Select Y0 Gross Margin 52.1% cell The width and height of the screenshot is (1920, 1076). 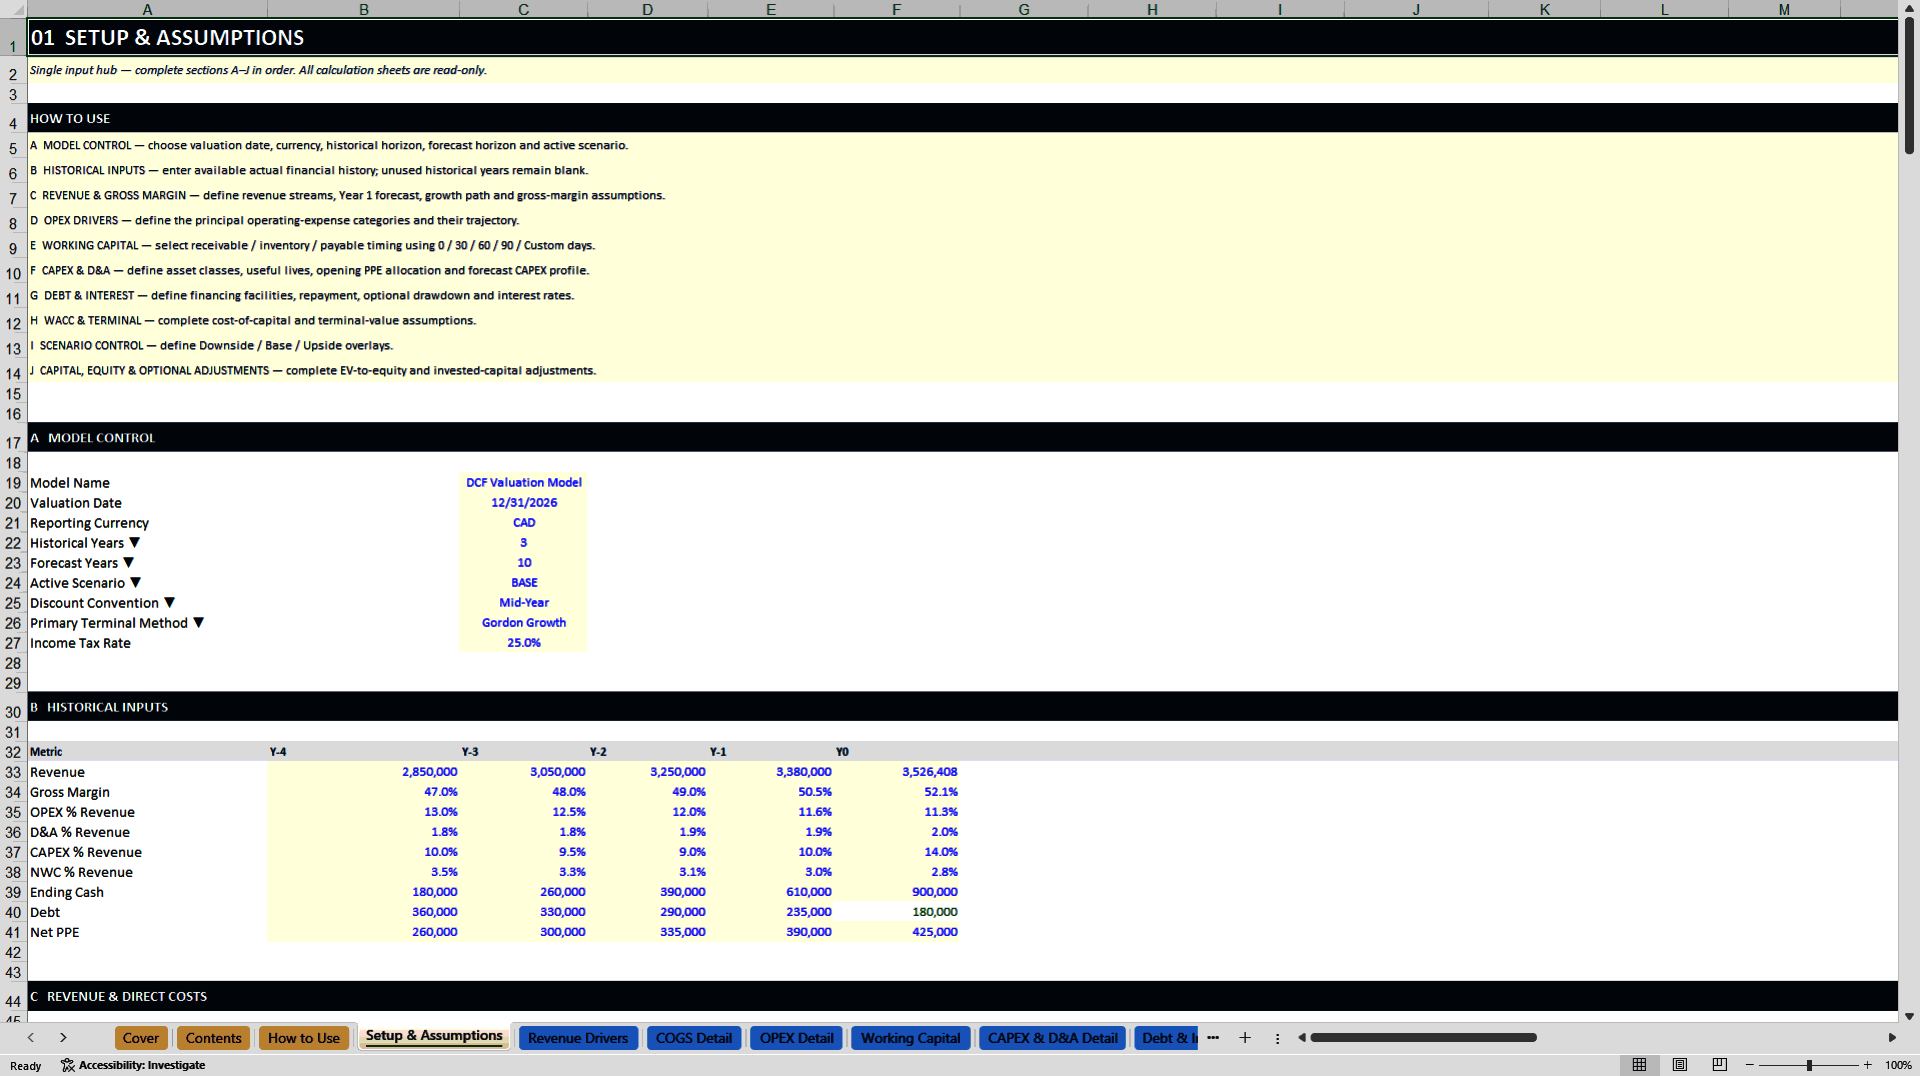pyautogui.click(x=896, y=792)
